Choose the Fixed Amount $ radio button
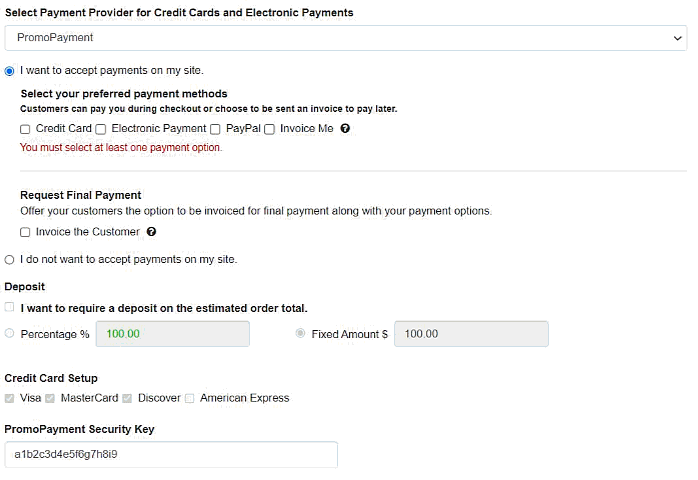This screenshot has width=698, height=480. pyautogui.click(x=300, y=334)
